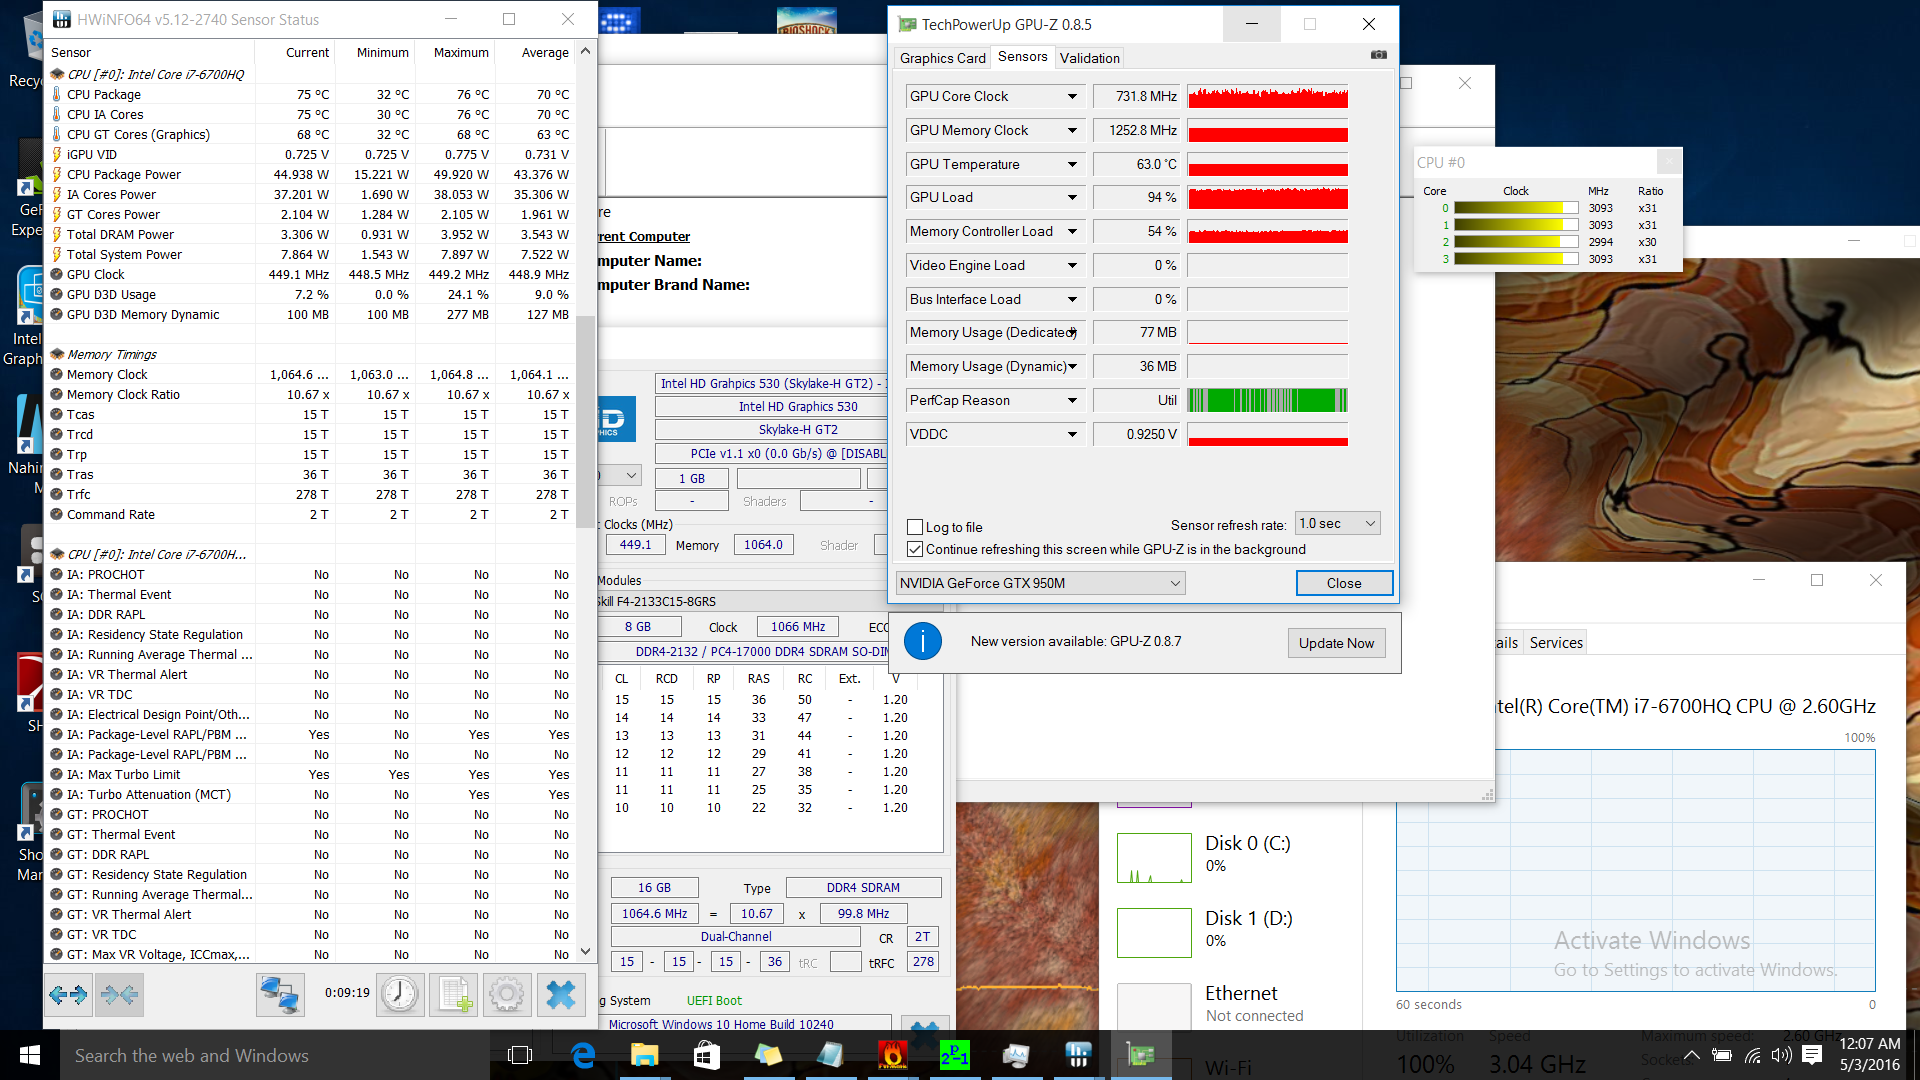Open GPU Memory Clock sensor dropdown
The height and width of the screenshot is (1080, 1920).
(x=1072, y=130)
